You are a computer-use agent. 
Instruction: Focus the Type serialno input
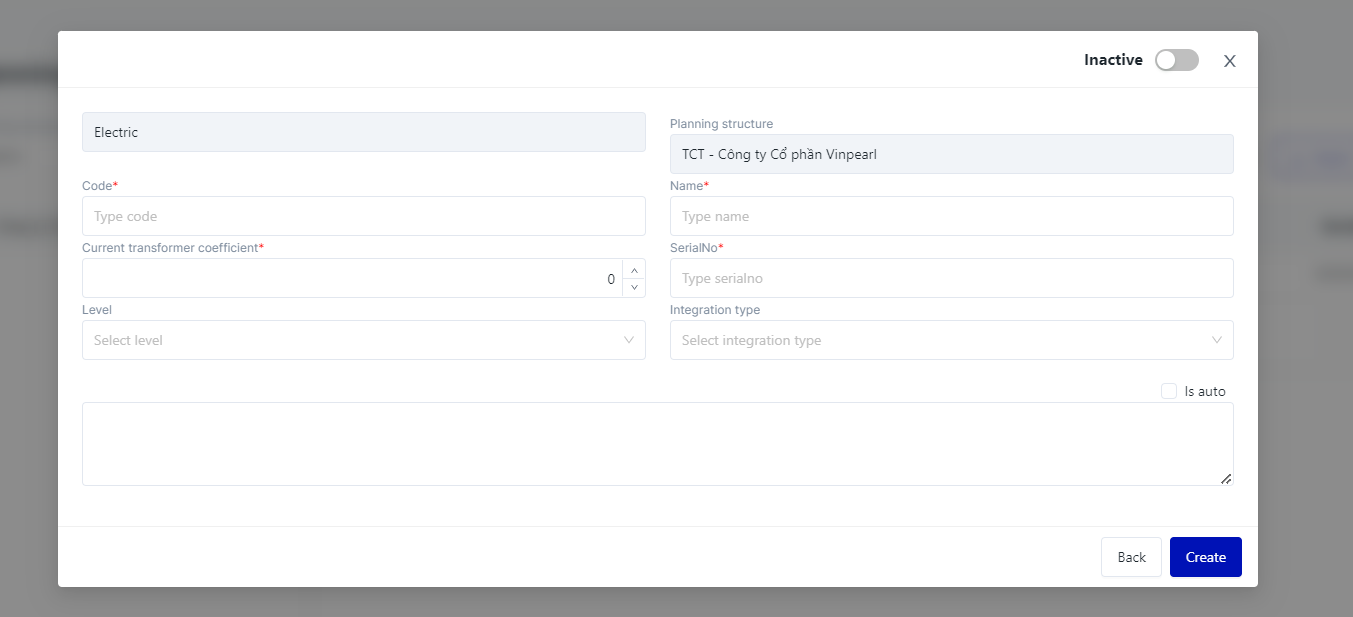click(951, 278)
